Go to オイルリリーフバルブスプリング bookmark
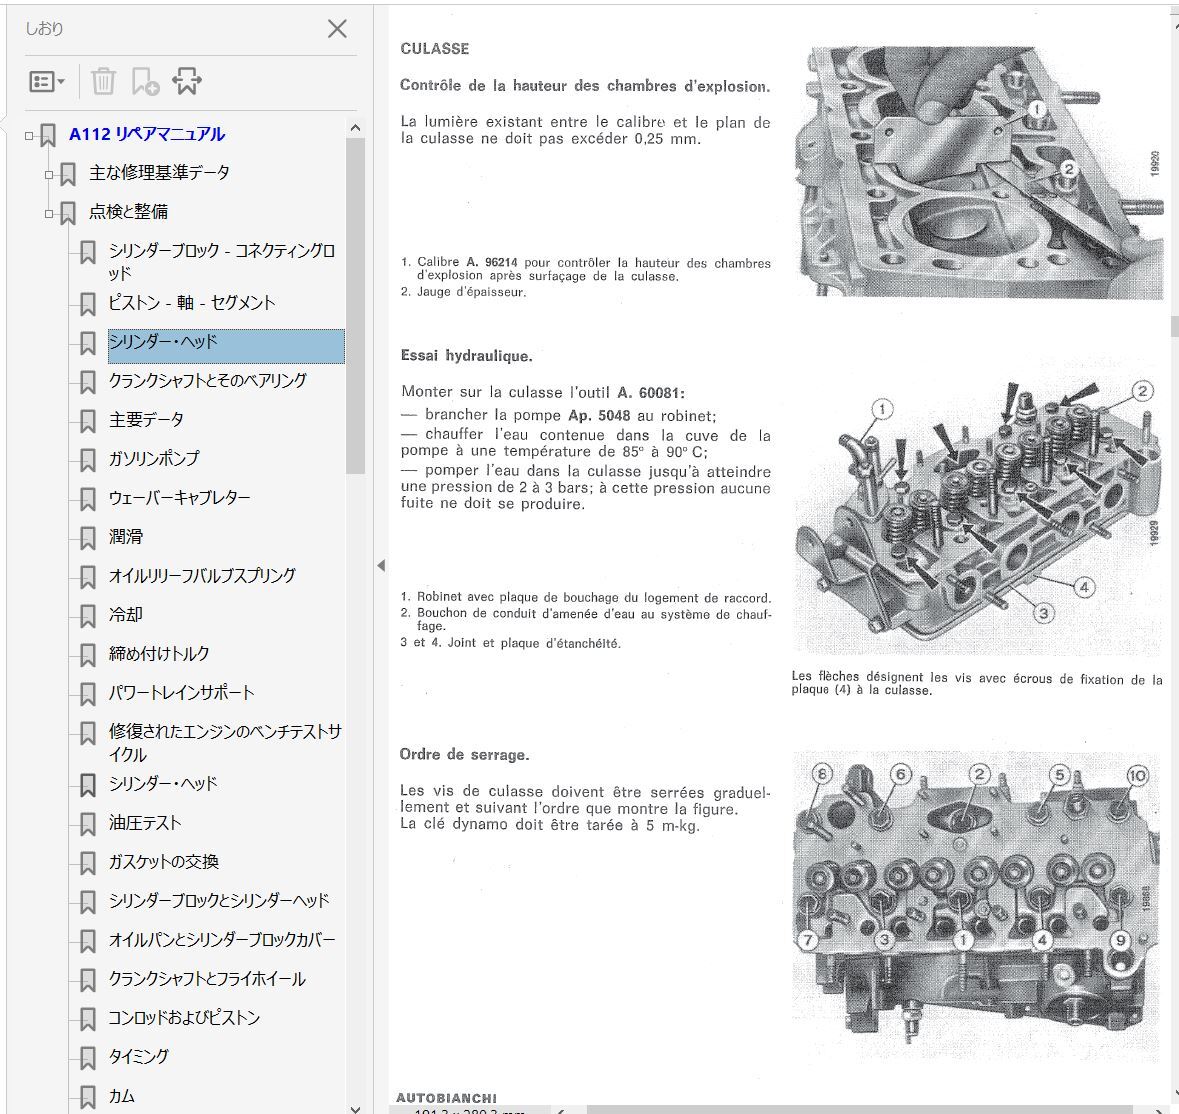 (202, 576)
